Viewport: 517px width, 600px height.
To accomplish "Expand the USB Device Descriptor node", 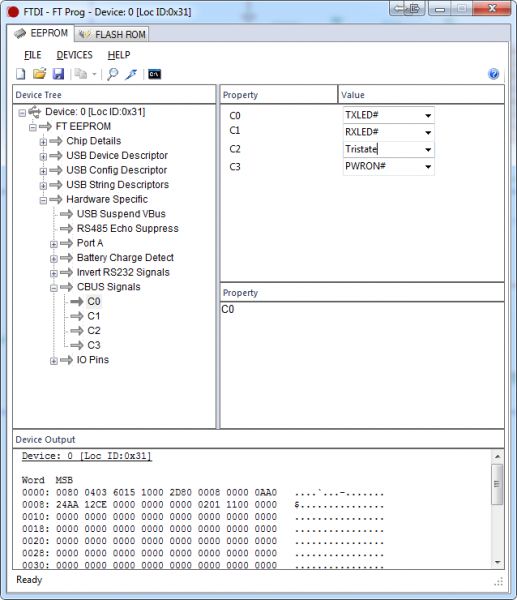I will pos(43,156).
